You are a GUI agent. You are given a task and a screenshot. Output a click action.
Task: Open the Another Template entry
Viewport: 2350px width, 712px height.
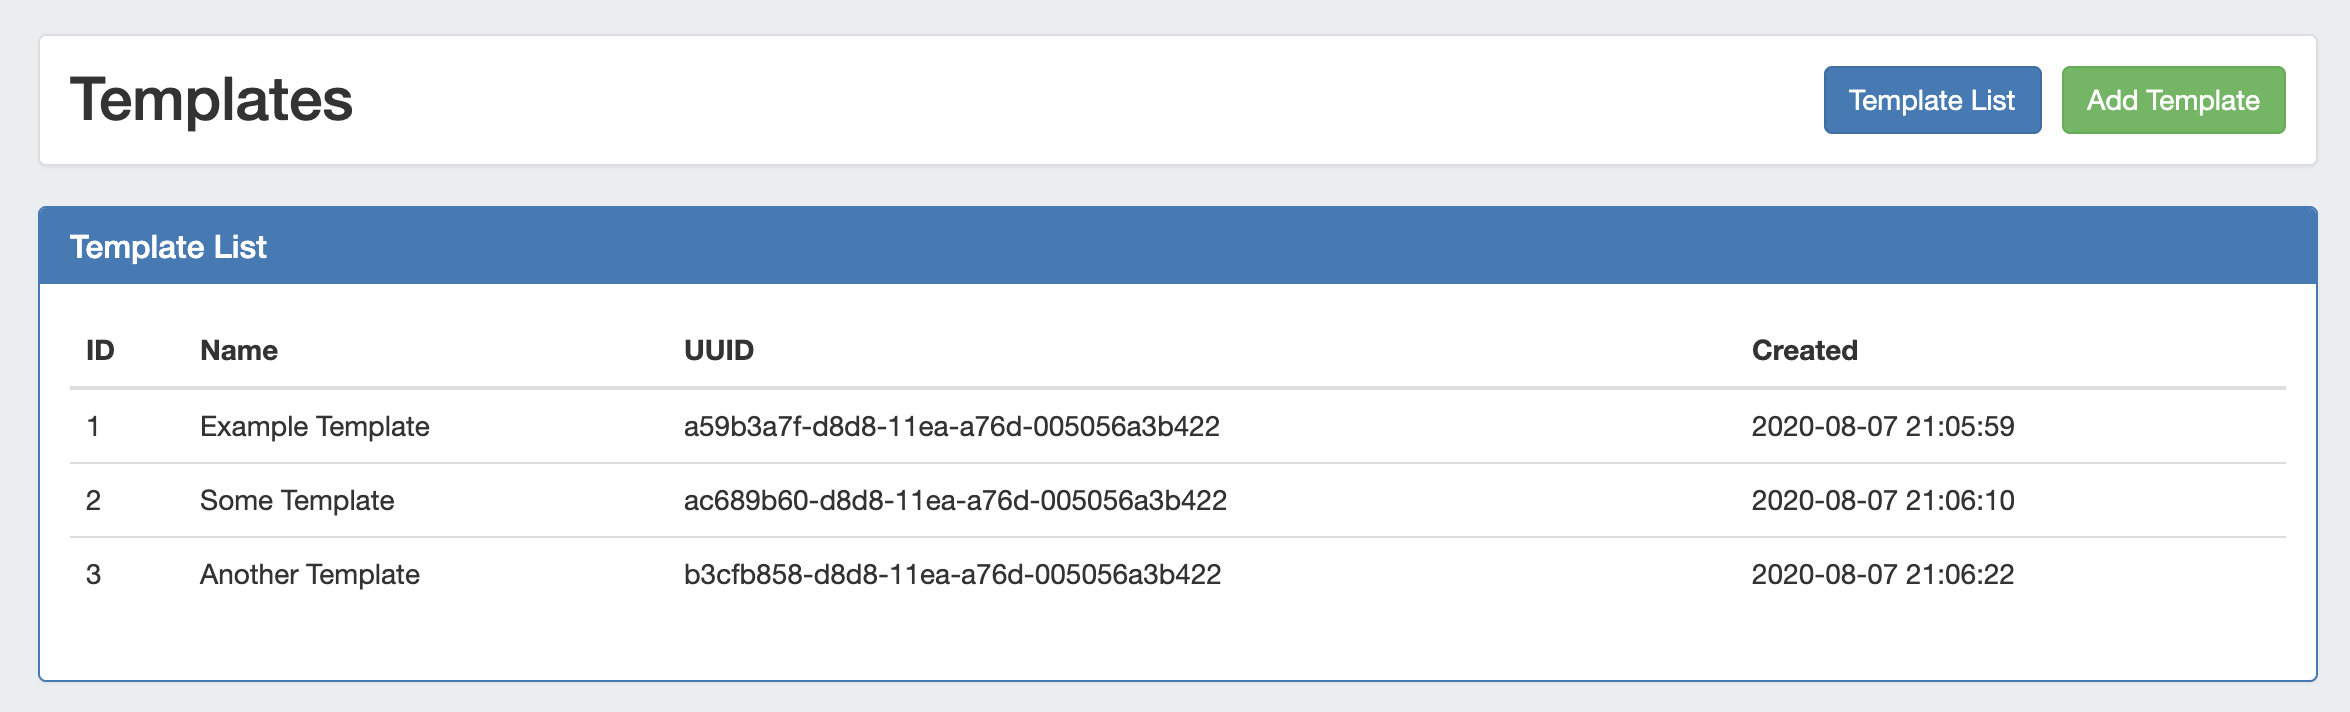(x=309, y=574)
